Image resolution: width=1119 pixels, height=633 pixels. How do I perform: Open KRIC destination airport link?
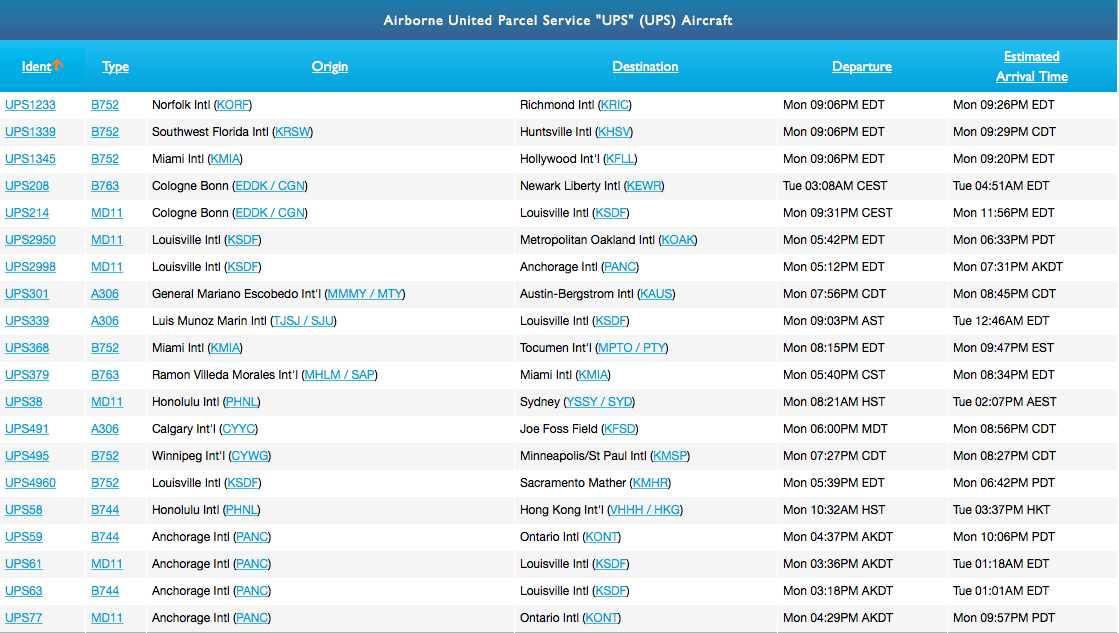[x=614, y=105]
